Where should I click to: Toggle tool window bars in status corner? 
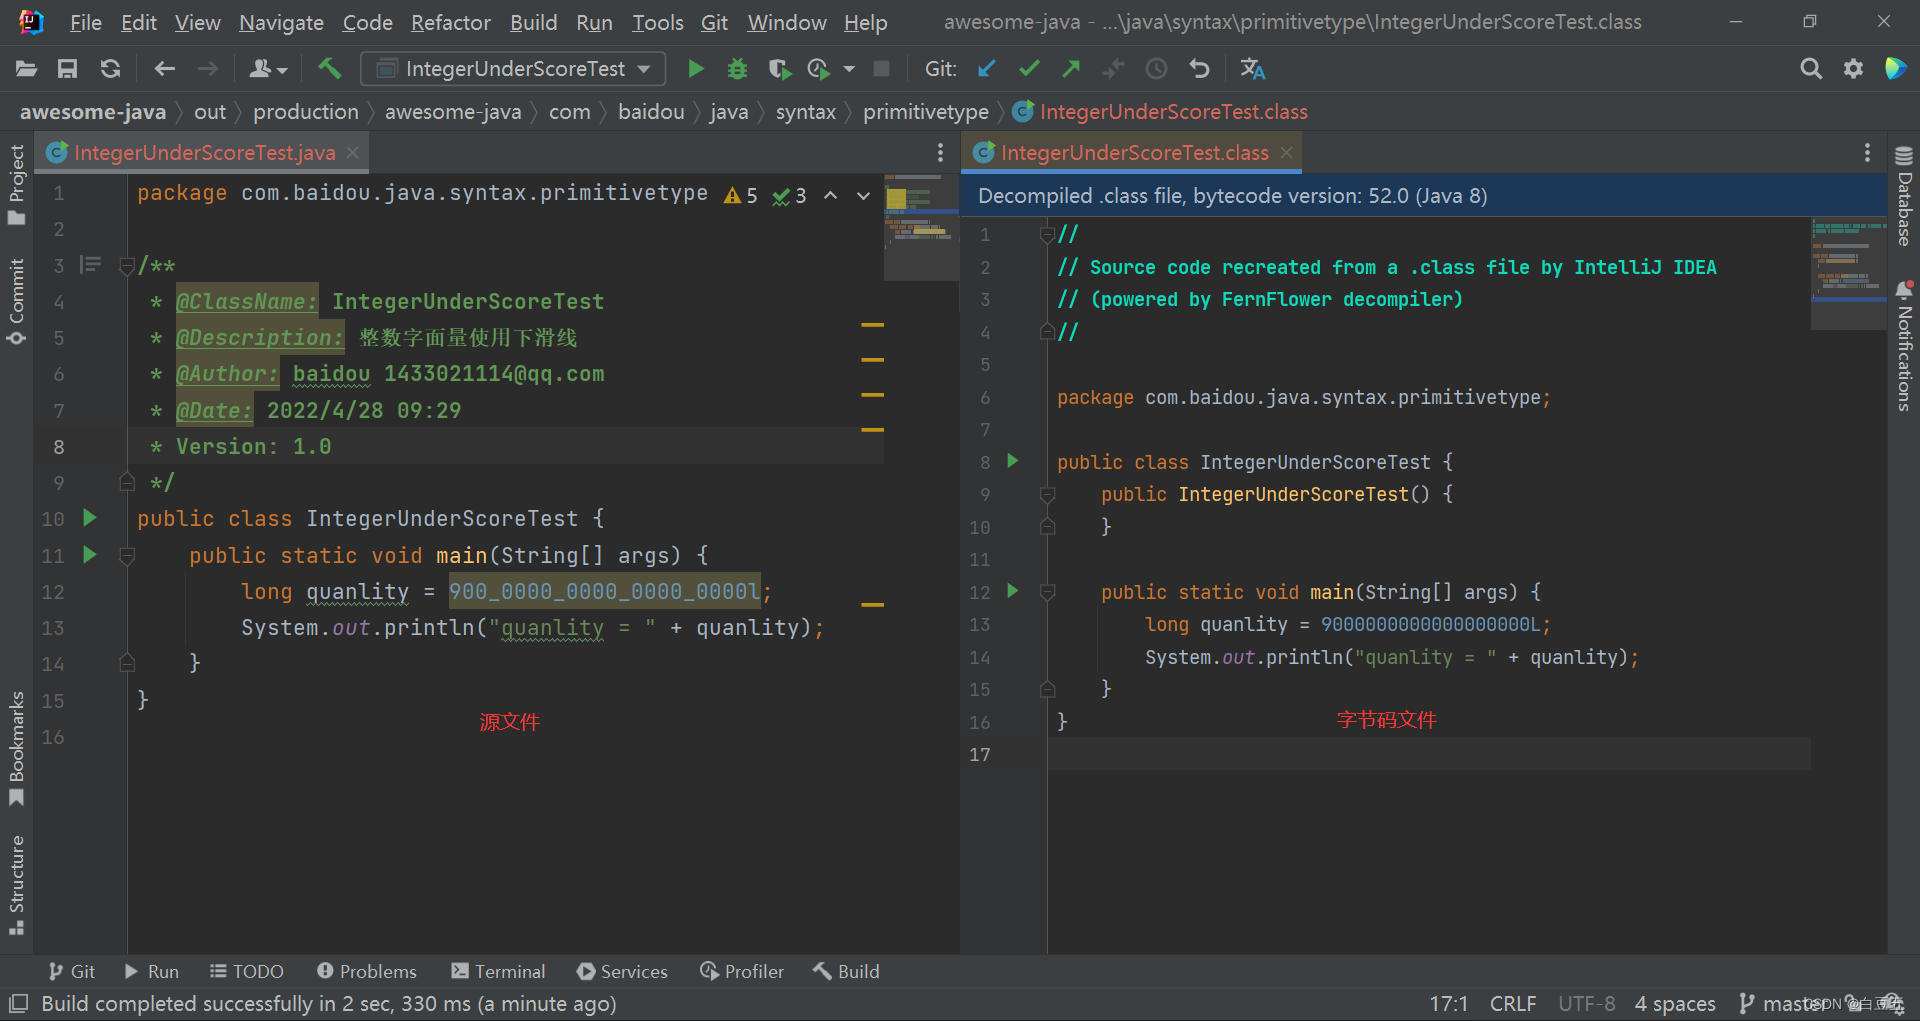coord(18,1003)
